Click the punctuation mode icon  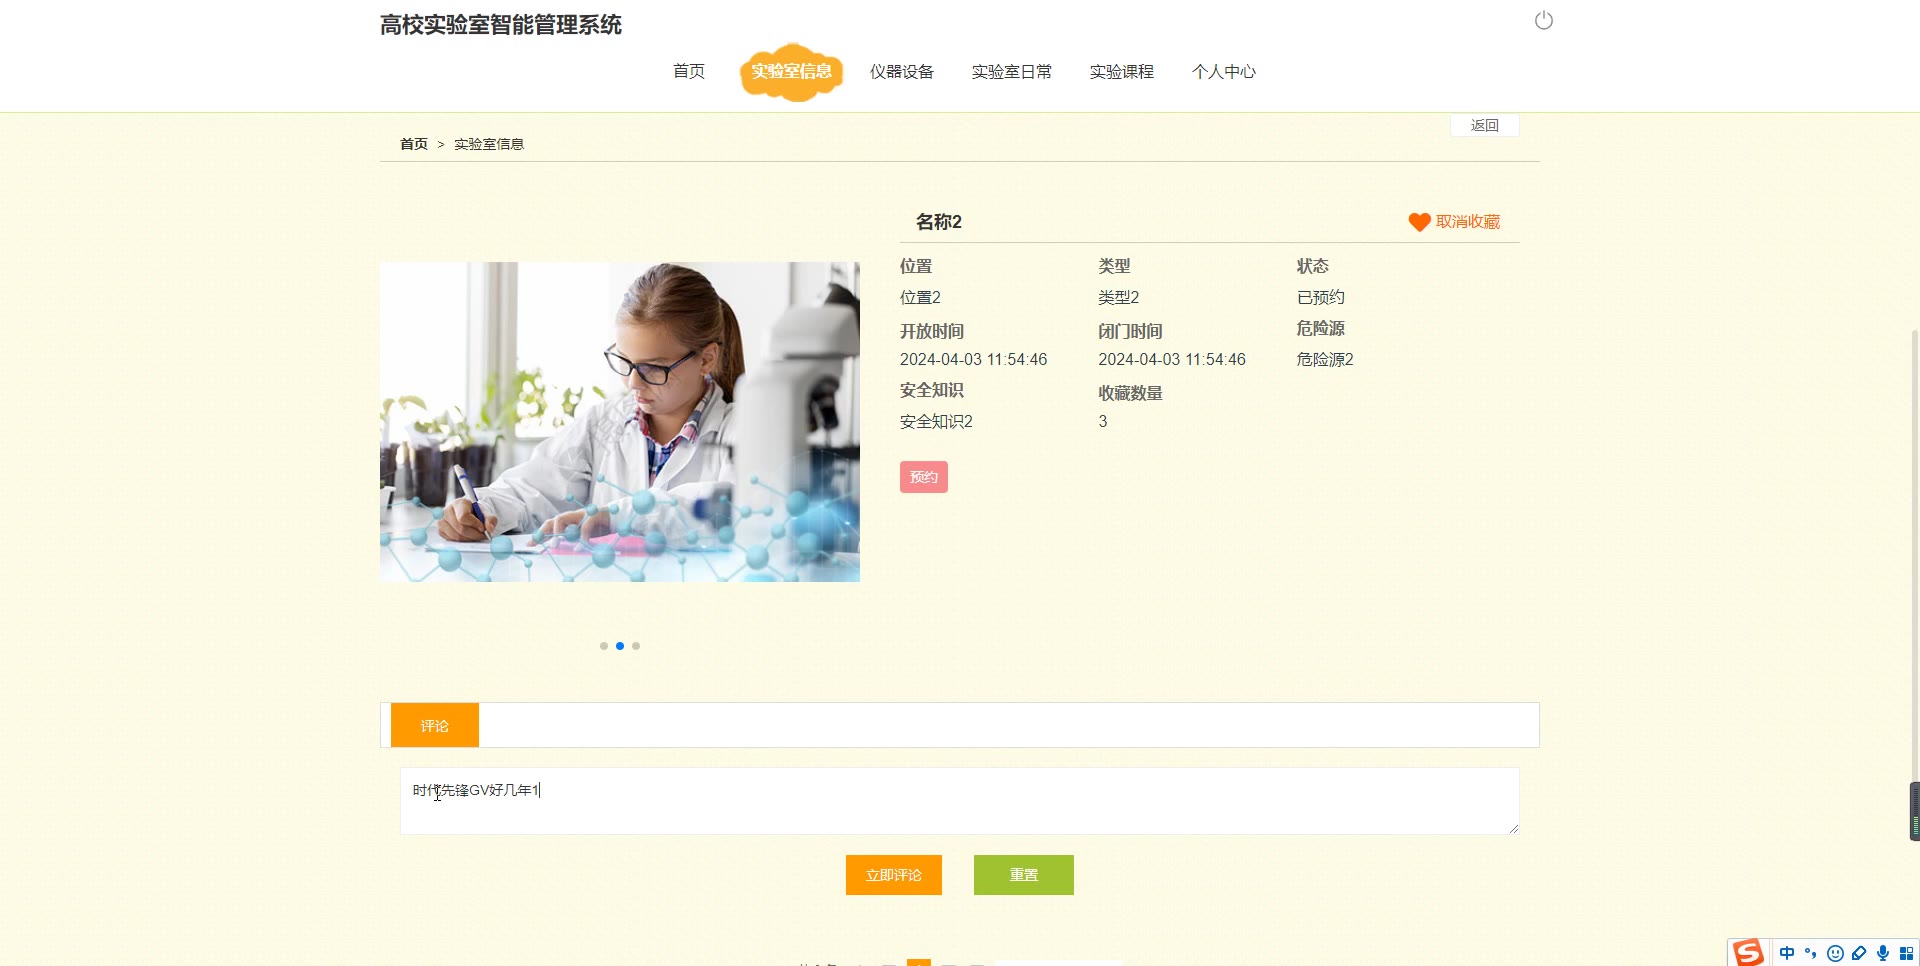click(x=1811, y=953)
